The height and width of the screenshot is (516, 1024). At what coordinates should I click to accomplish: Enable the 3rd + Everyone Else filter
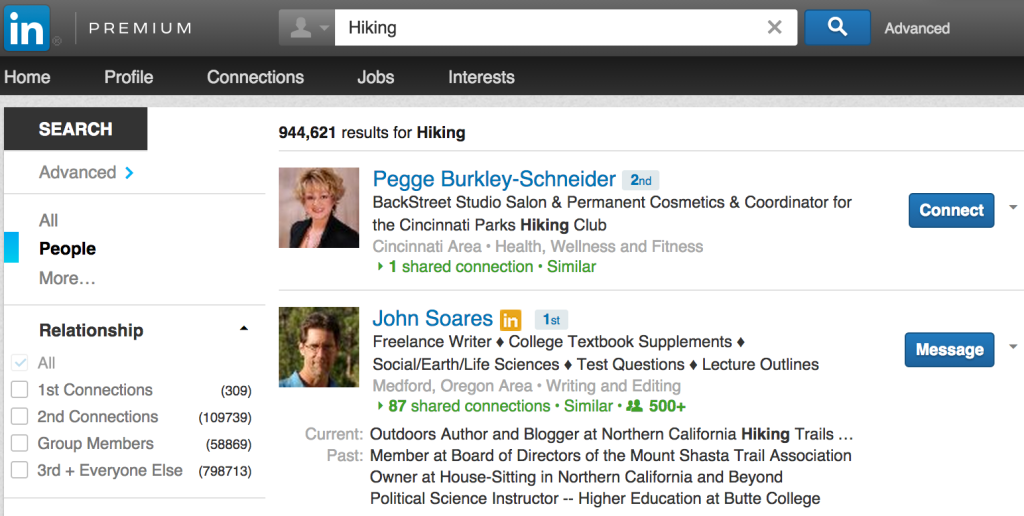pyautogui.click(x=20, y=470)
